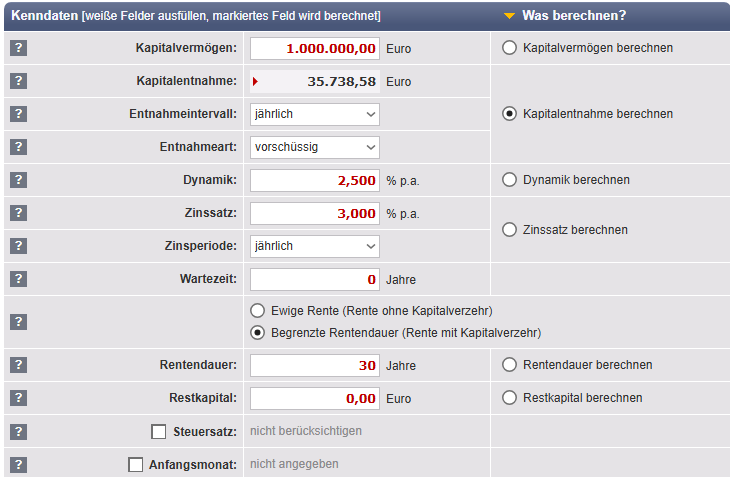Expand the Entnahmeart dropdown set to vorschüssig
732x477 pixels.
click(x=315, y=147)
